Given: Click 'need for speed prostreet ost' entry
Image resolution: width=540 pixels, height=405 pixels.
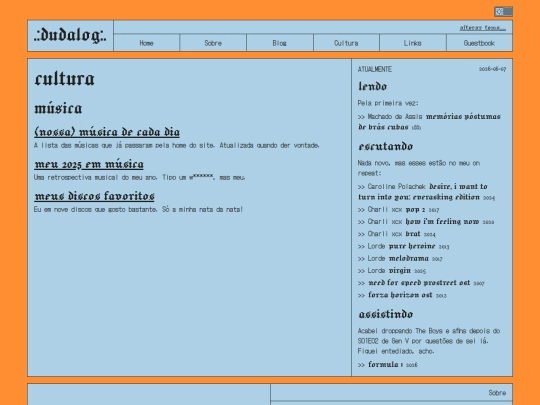Looking at the screenshot, I should [x=421, y=283].
